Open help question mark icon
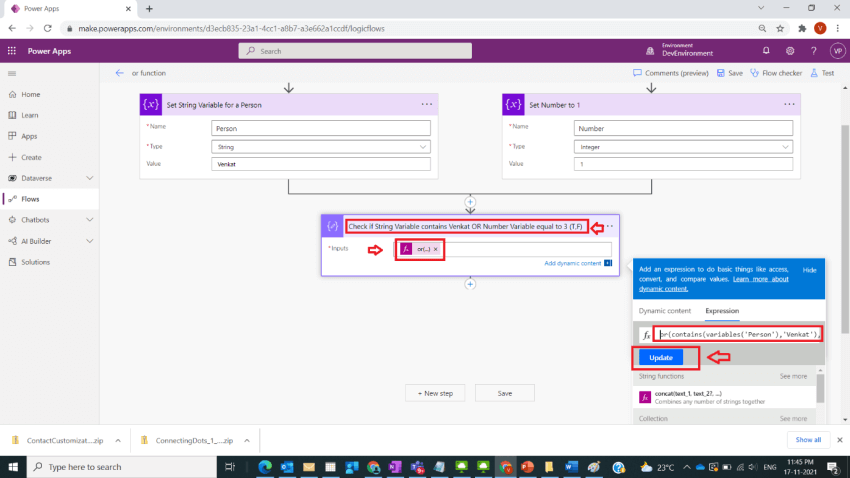Screen dimensions: 850x478 pos(813,50)
